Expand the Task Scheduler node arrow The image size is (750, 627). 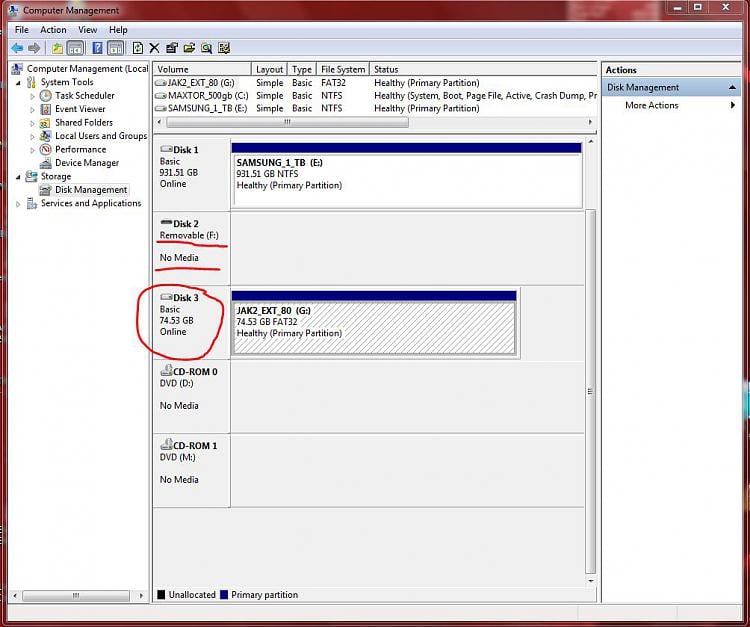[x=32, y=96]
